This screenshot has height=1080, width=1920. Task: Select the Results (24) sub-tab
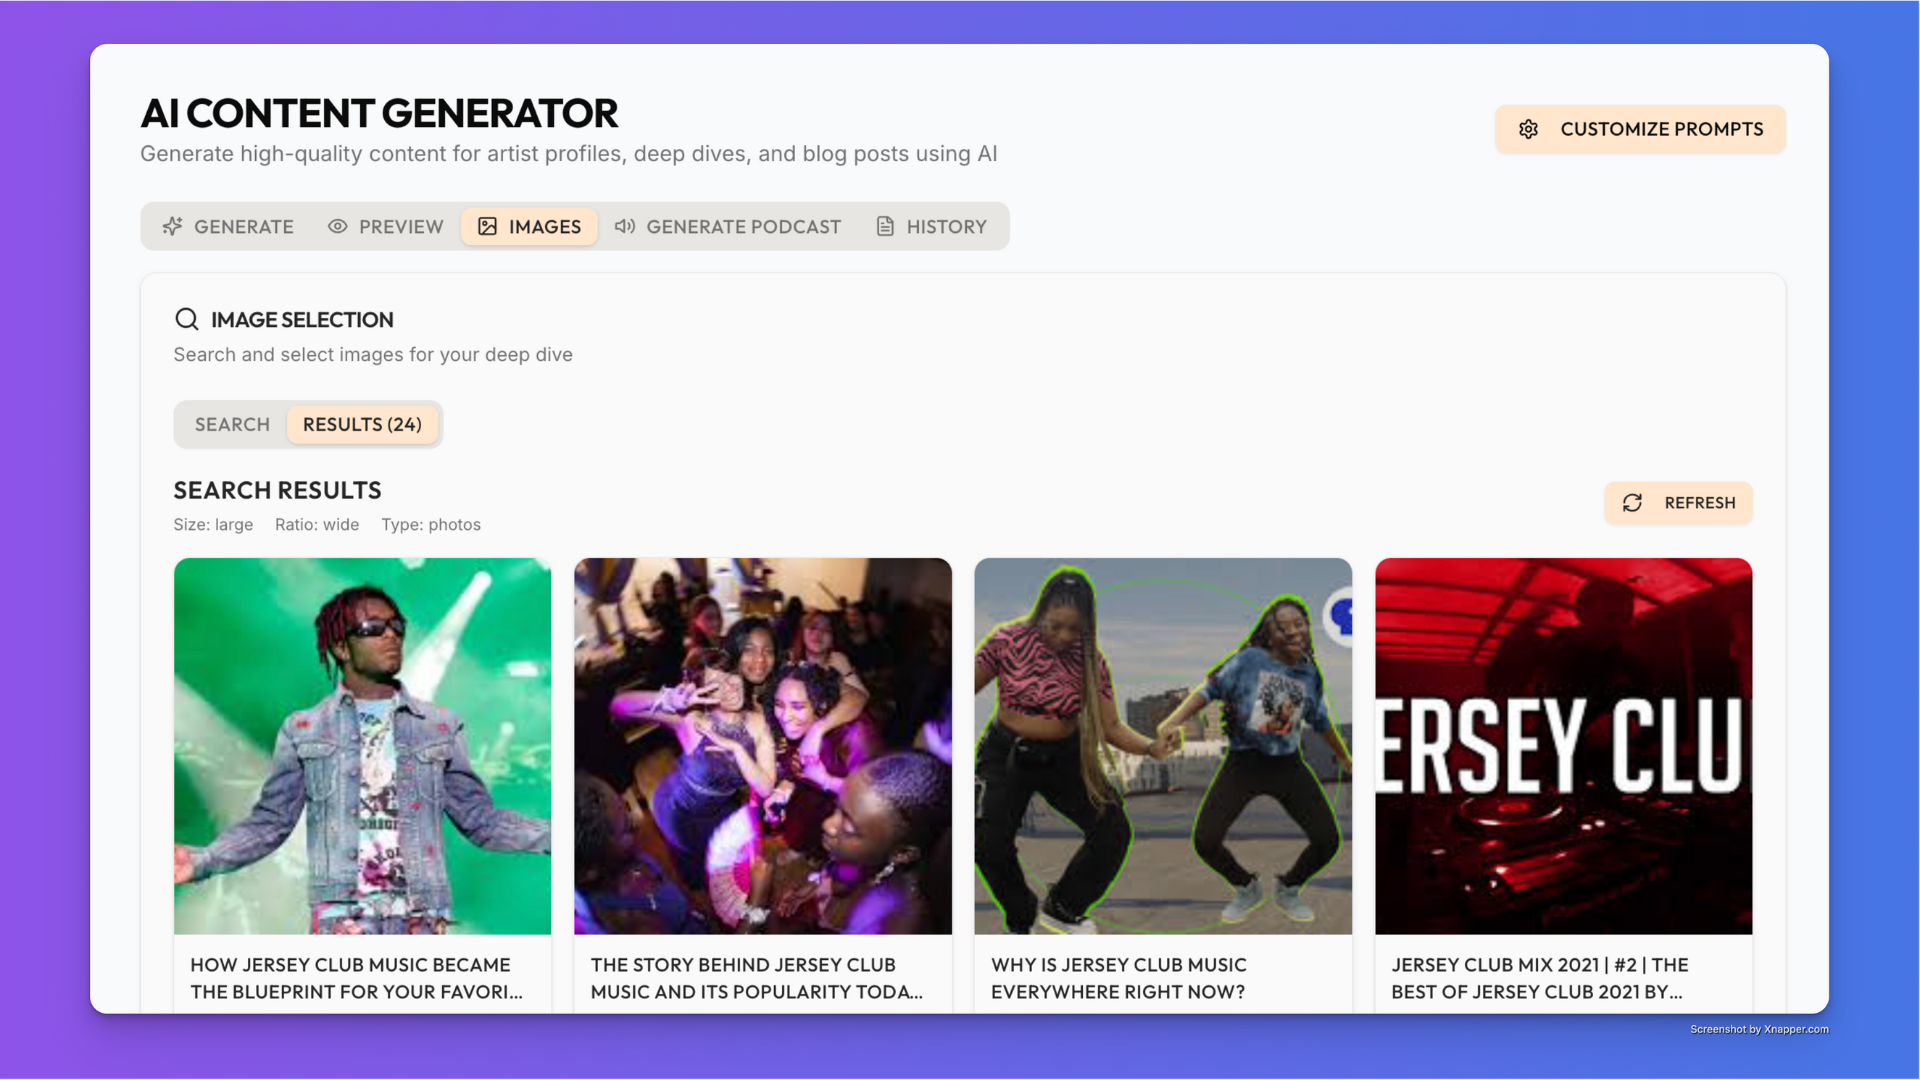pyautogui.click(x=362, y=424)
